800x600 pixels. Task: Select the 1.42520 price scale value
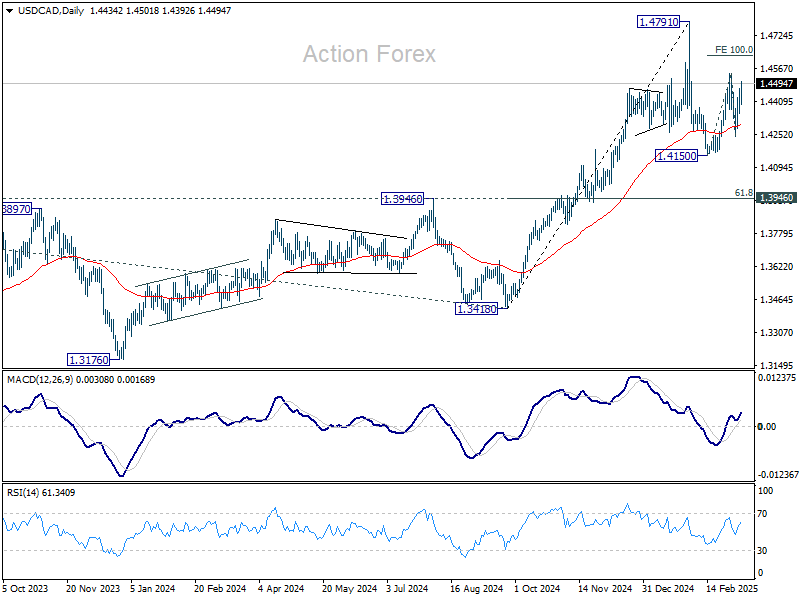(777, 135)
